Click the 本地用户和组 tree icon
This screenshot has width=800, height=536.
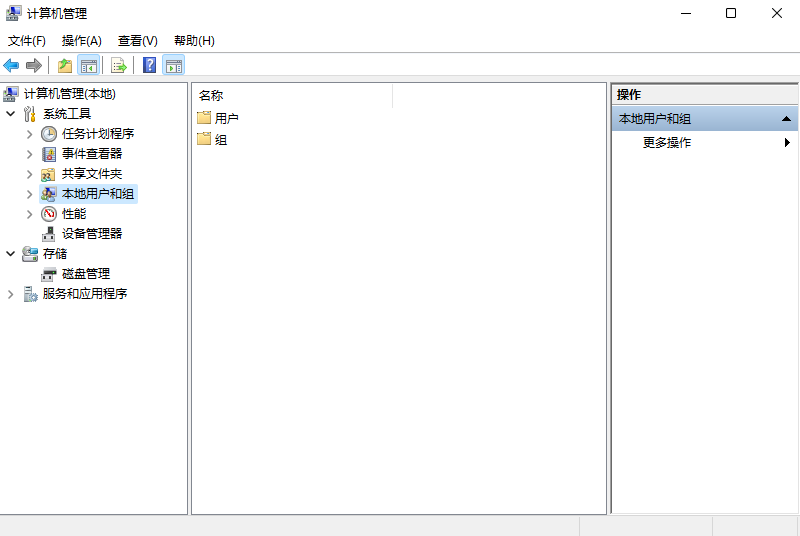48,194
